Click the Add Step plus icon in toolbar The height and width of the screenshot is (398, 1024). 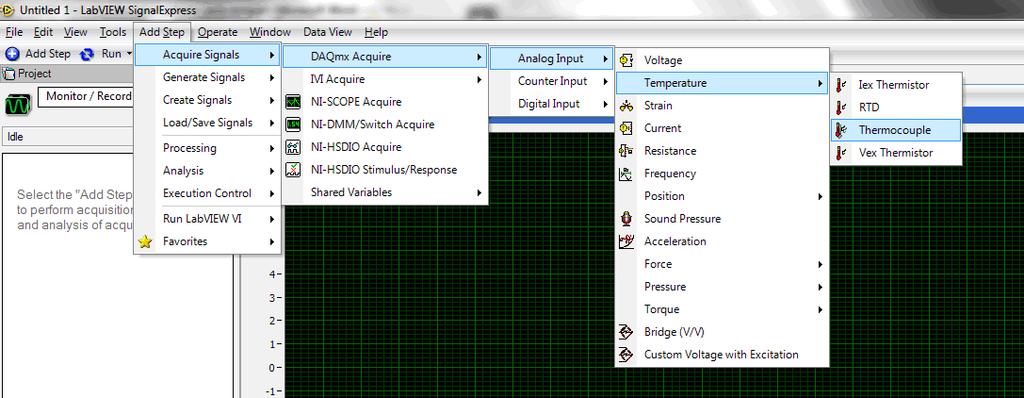tap(12, 54)
